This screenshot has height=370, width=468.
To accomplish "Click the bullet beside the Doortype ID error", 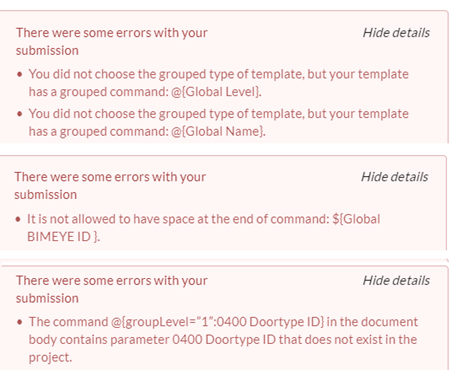I will [20, 322].
